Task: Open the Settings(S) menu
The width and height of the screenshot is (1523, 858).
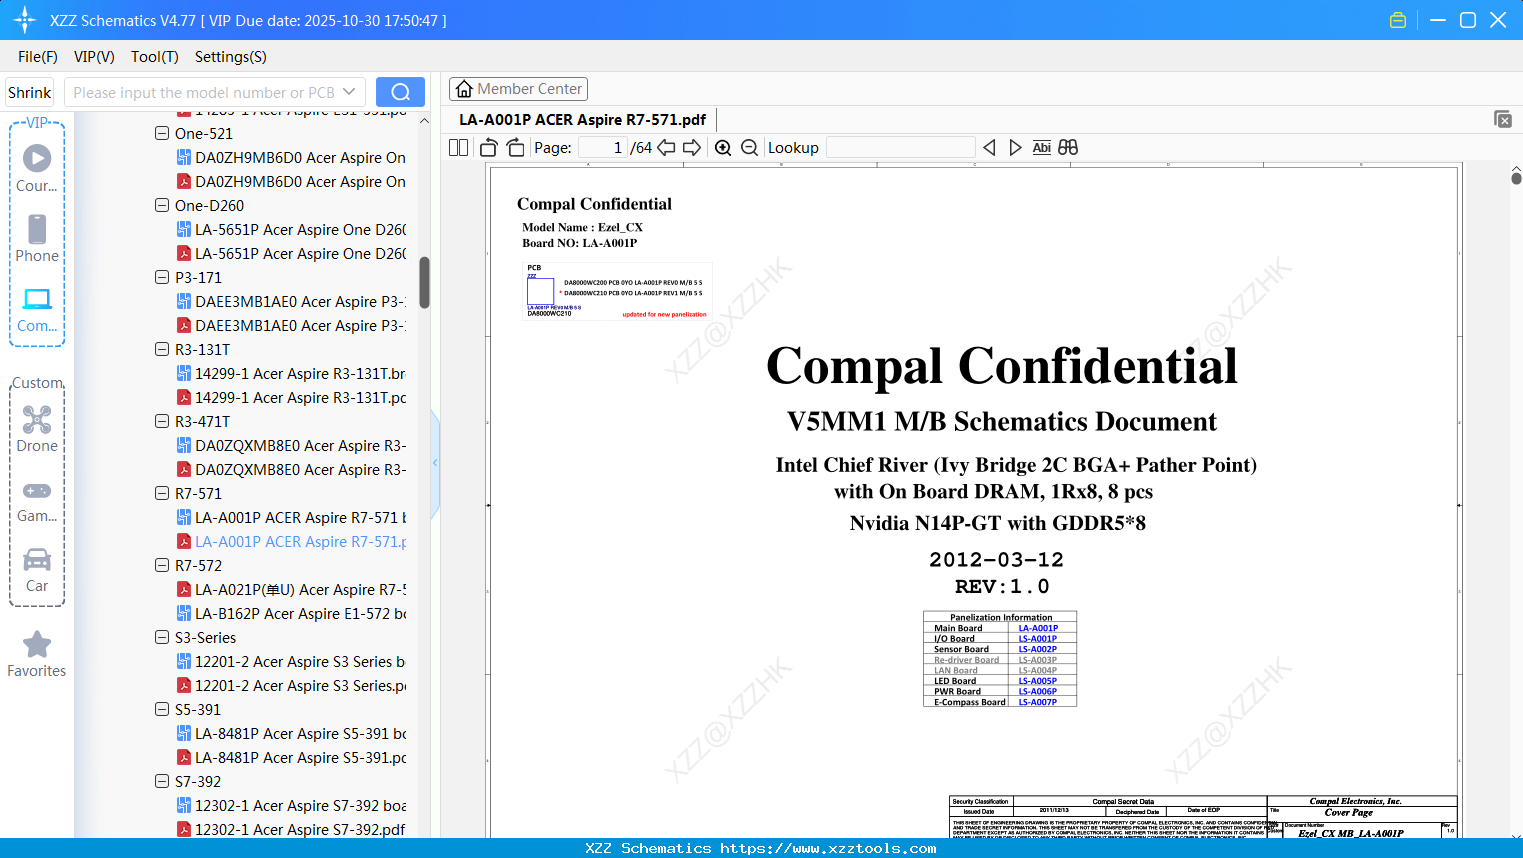Action: click(231, 57)
